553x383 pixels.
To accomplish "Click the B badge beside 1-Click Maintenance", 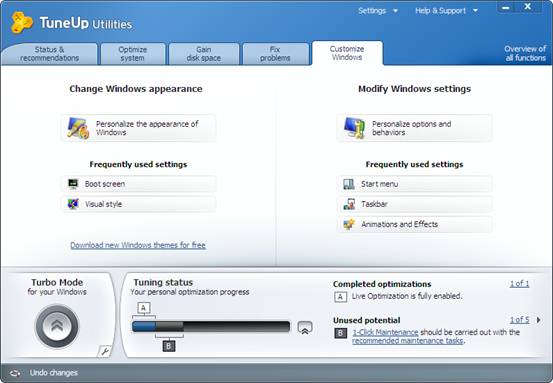I will click(340, 333).
